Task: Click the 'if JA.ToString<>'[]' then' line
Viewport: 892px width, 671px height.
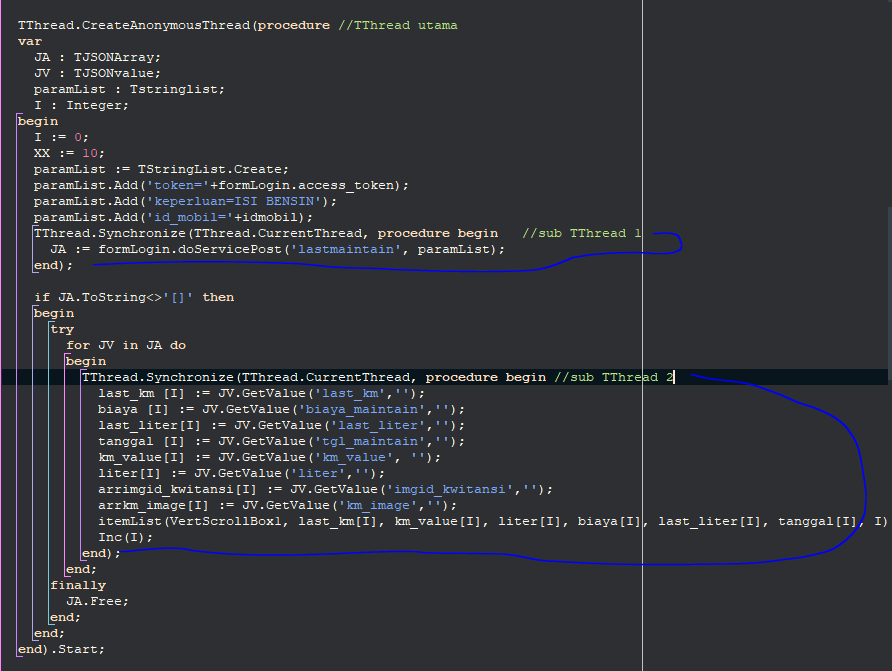Action: click(x=134, y=297)
